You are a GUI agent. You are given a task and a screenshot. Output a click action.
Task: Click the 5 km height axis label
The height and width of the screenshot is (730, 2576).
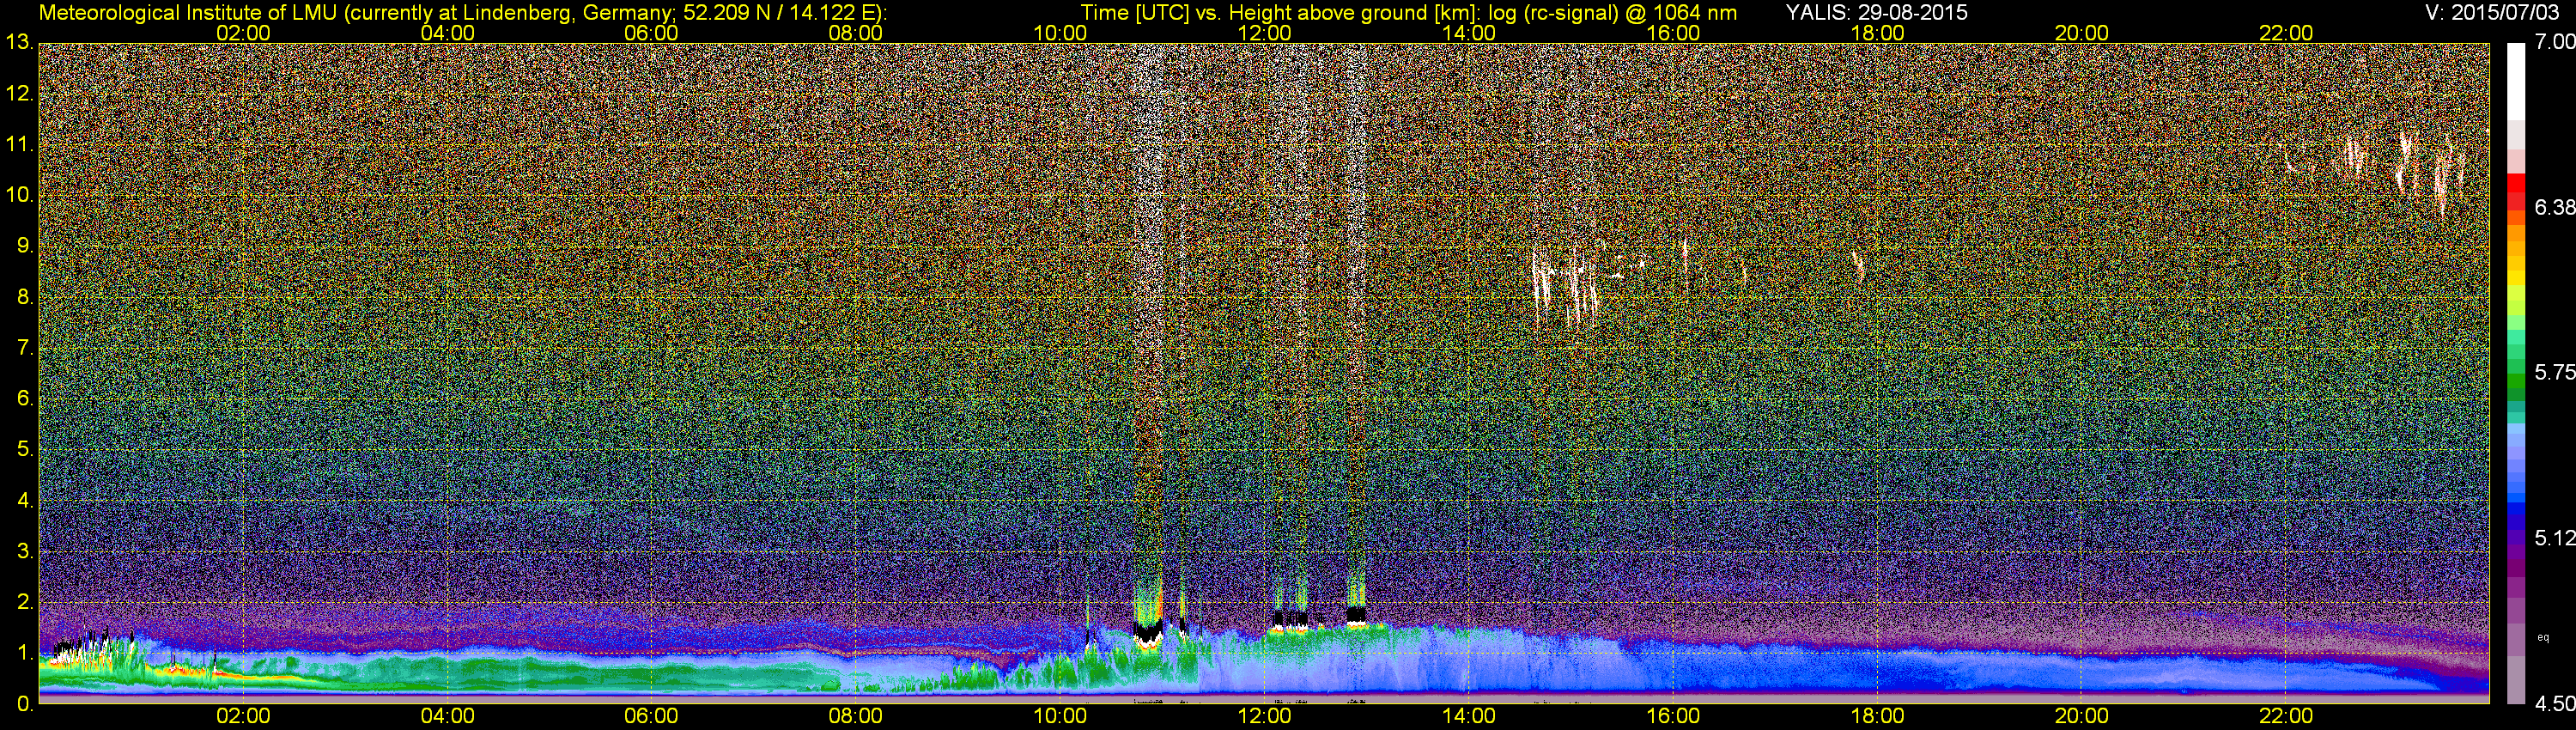coord(25,450)
